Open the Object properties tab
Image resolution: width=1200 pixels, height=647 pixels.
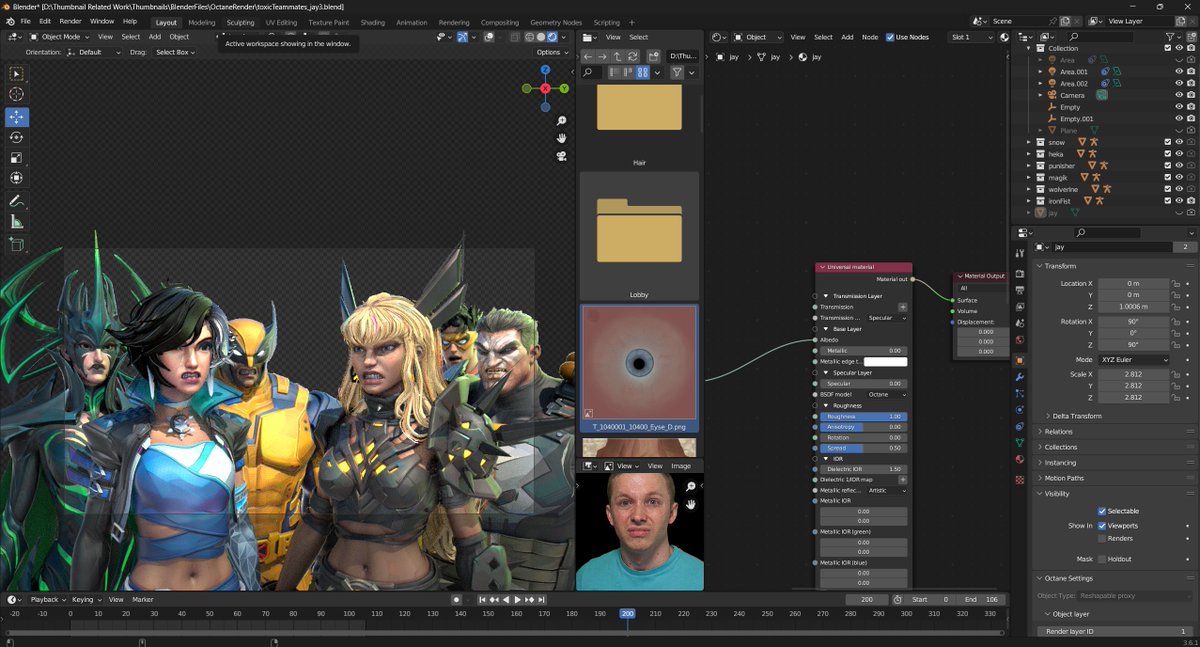1019,360
